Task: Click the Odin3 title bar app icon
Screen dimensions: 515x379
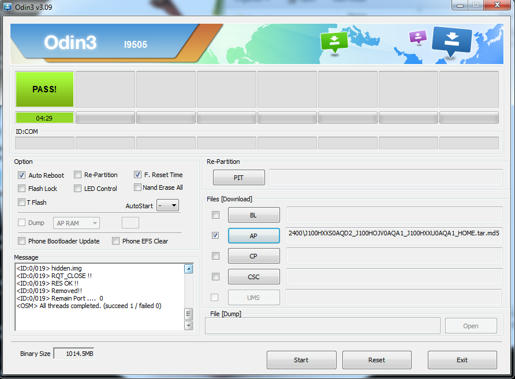Action: coord(7,6)
